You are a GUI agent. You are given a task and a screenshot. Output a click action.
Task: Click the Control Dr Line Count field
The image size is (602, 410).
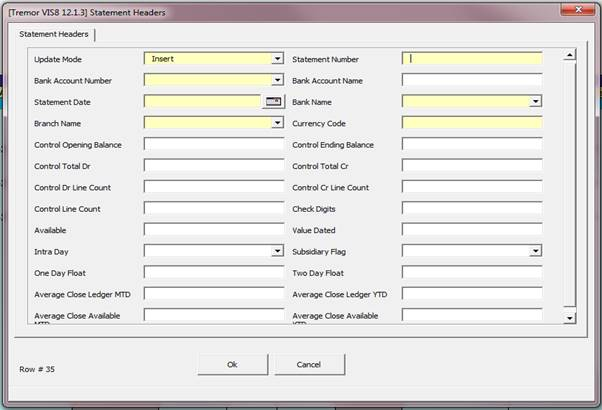pyautogui.click(x=214, y=187)
